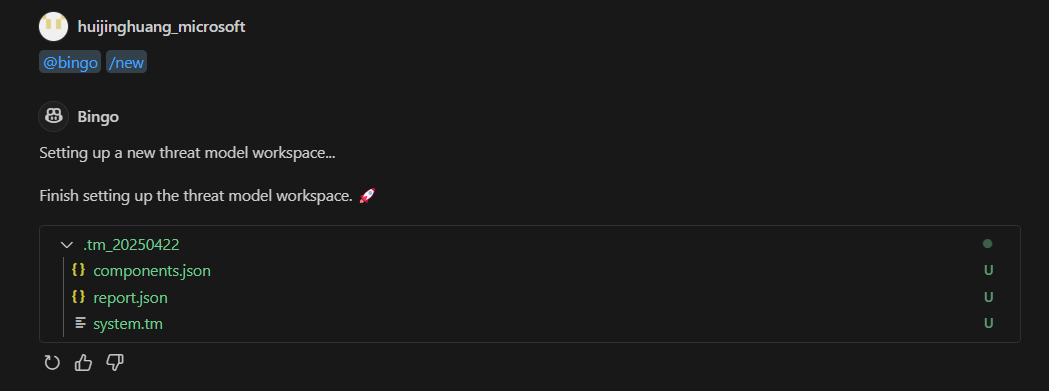Screen dimensions: 1049x391
Task: Click the report.json curly braces icon
Action: click(78, 297)
